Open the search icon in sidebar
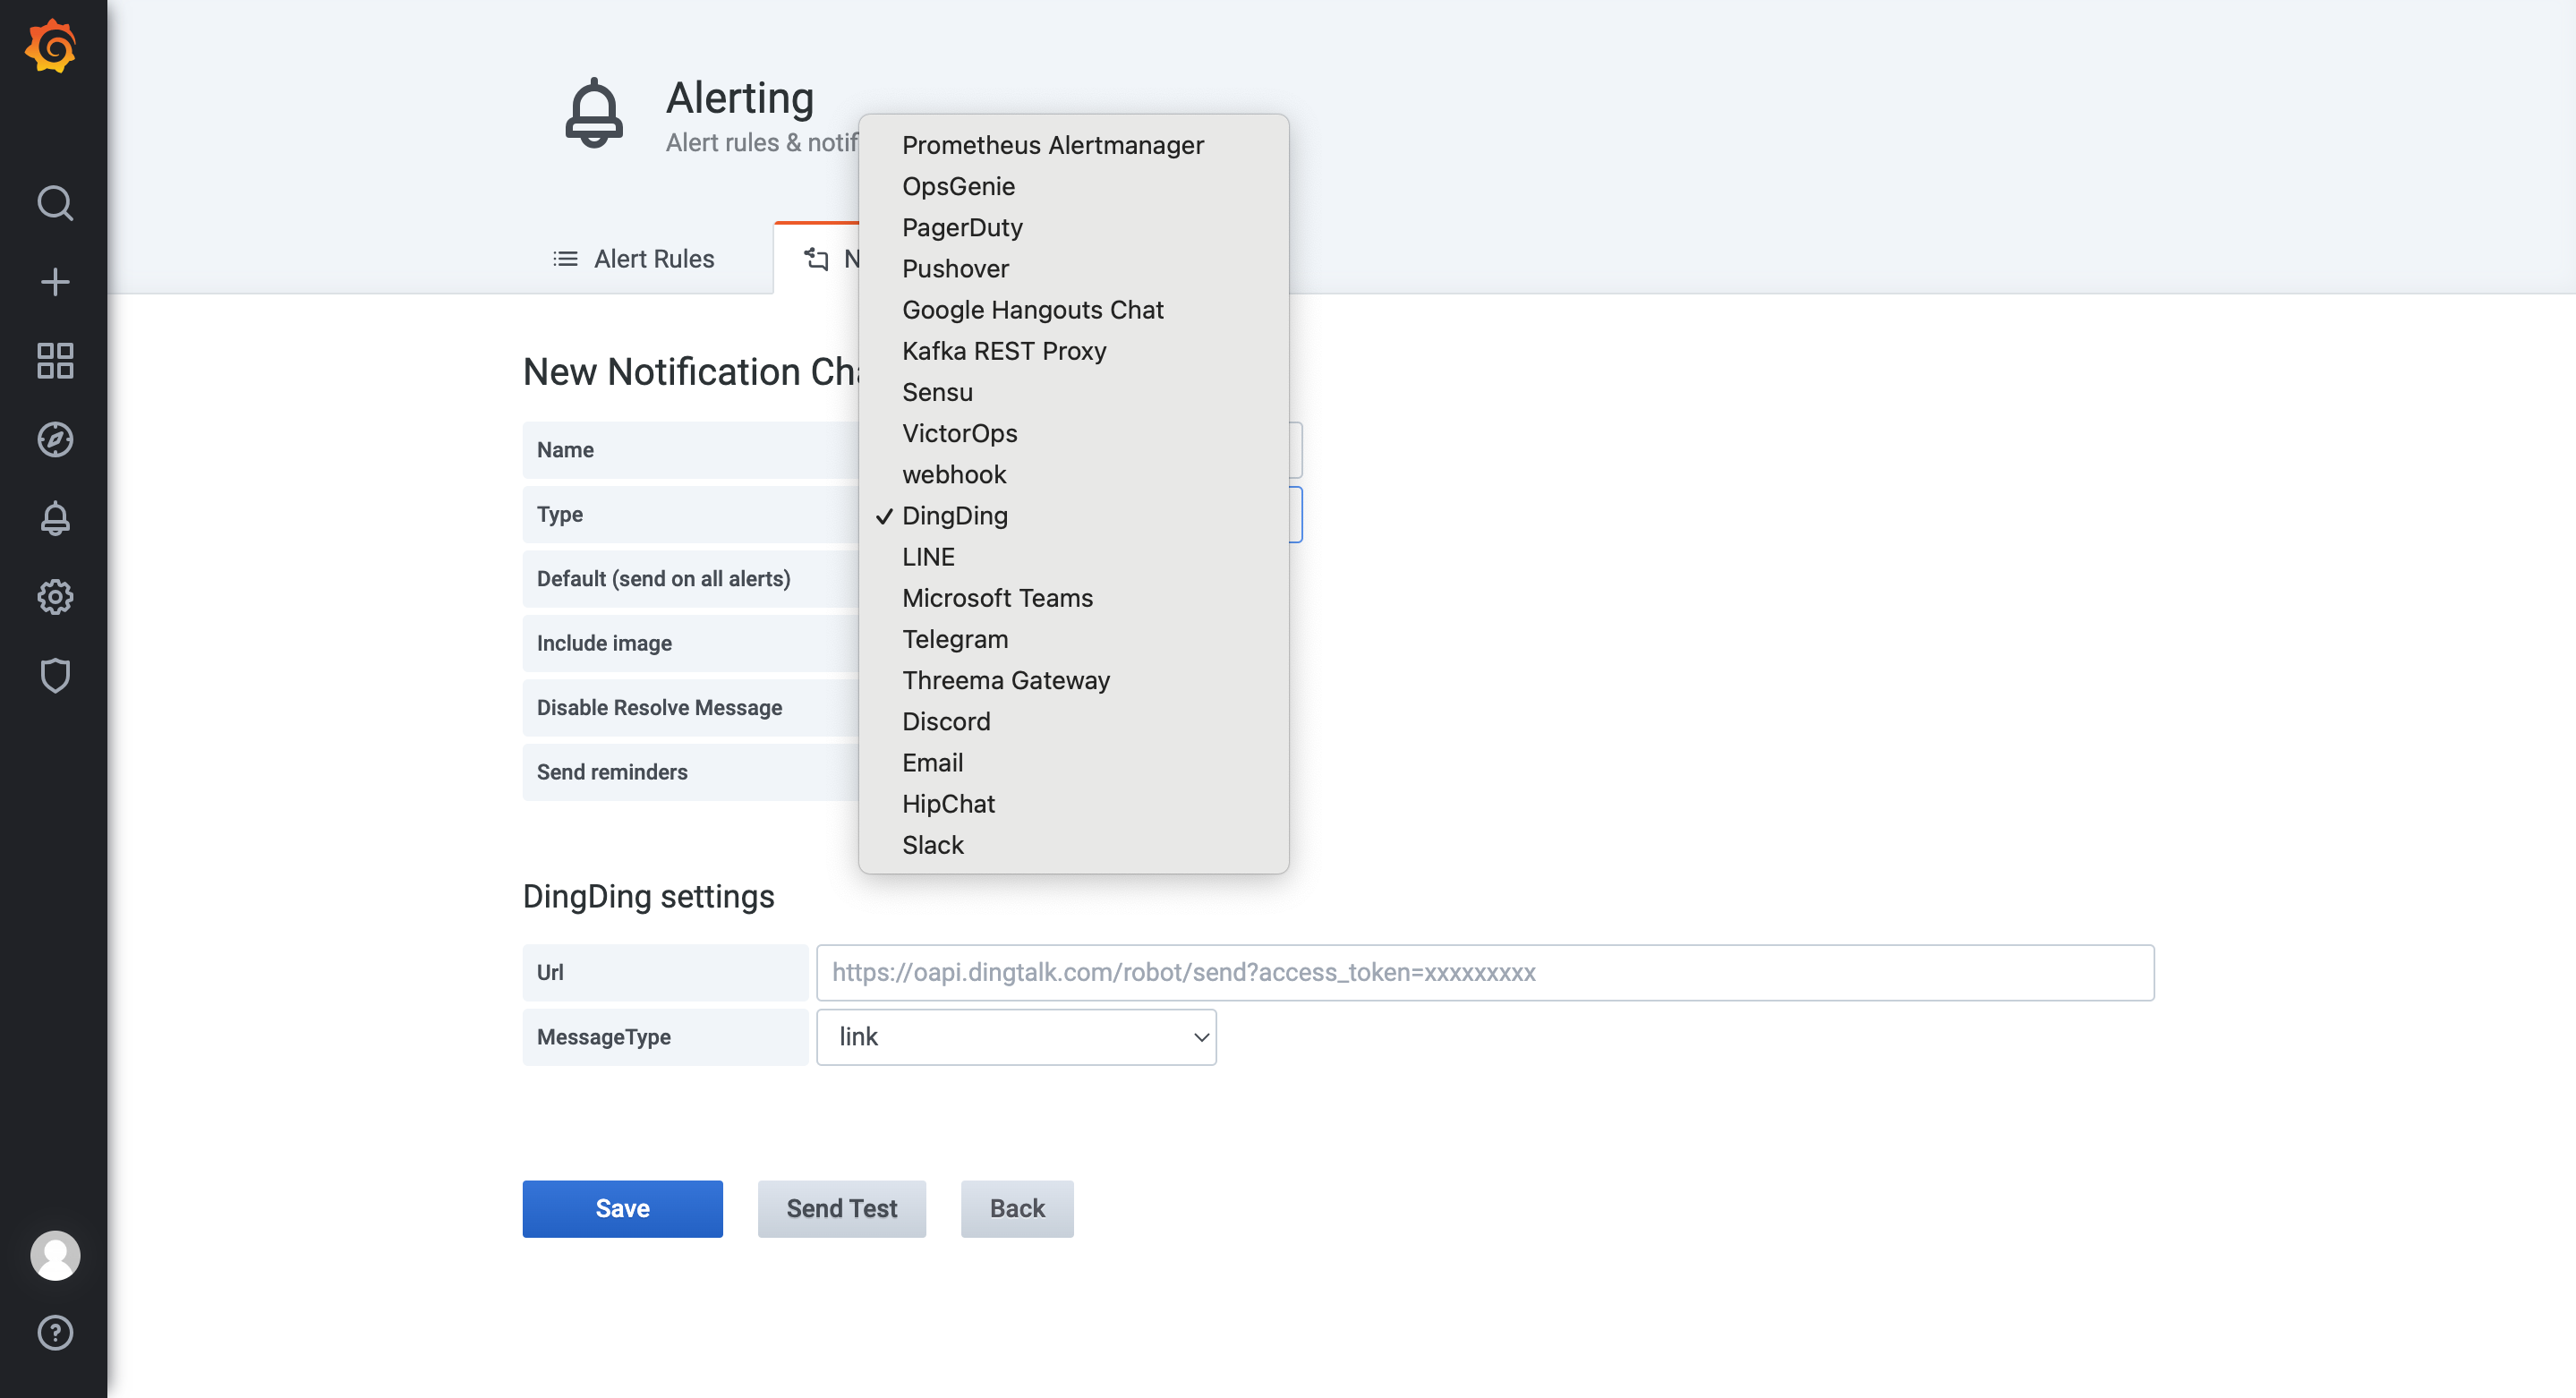This screenshot has height=1398, width=2576. tap(54, 203)
